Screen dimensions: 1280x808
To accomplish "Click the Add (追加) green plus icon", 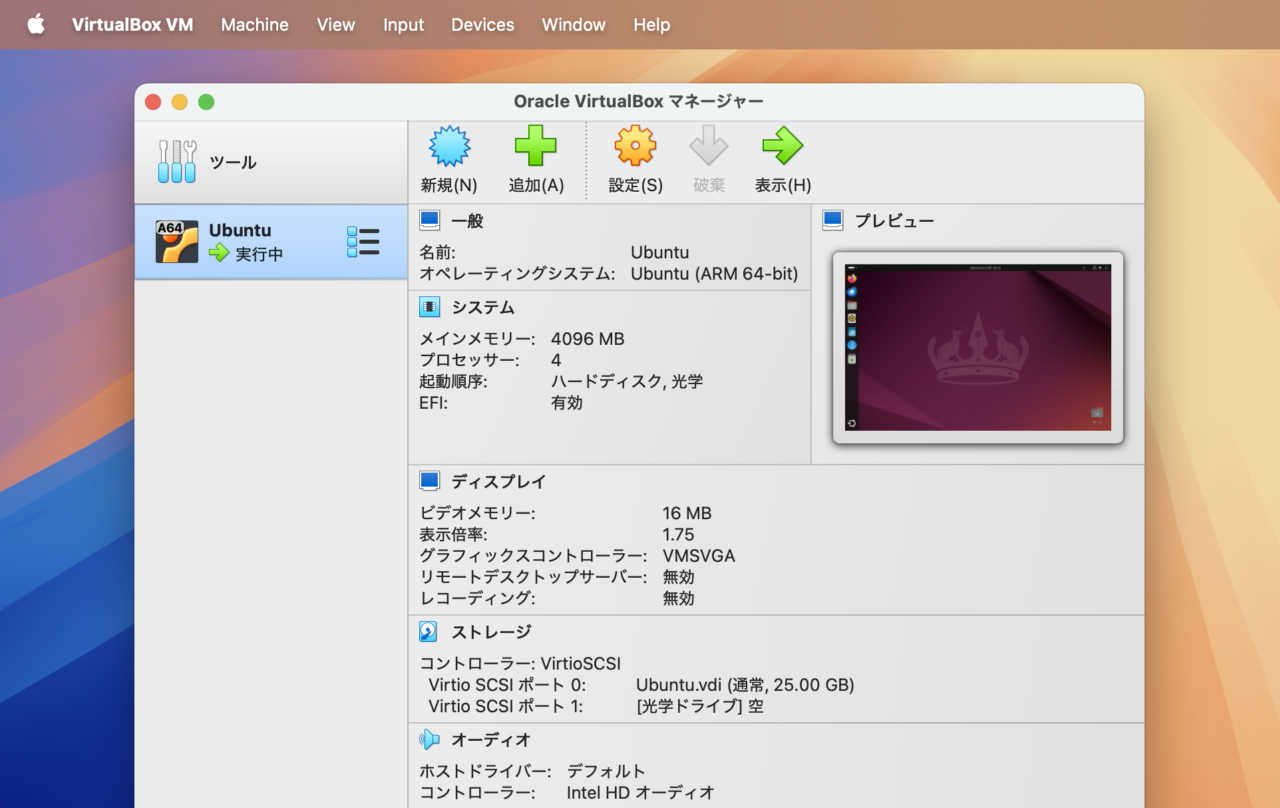I will [x=536, y=146].
